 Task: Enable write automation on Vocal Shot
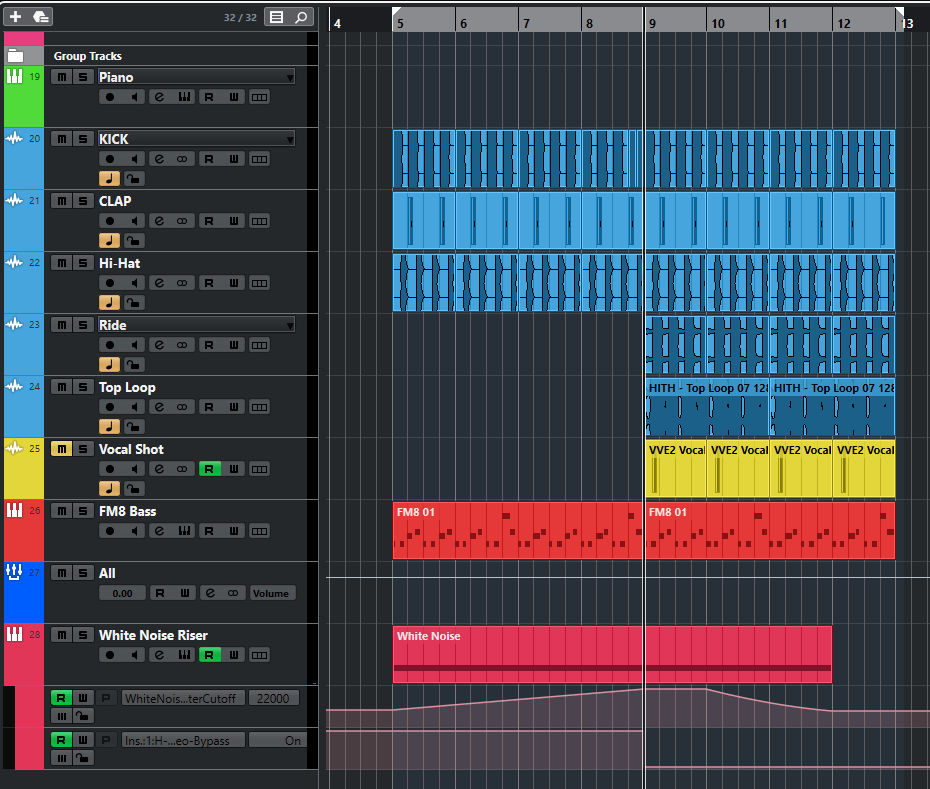tap(234, 469)
